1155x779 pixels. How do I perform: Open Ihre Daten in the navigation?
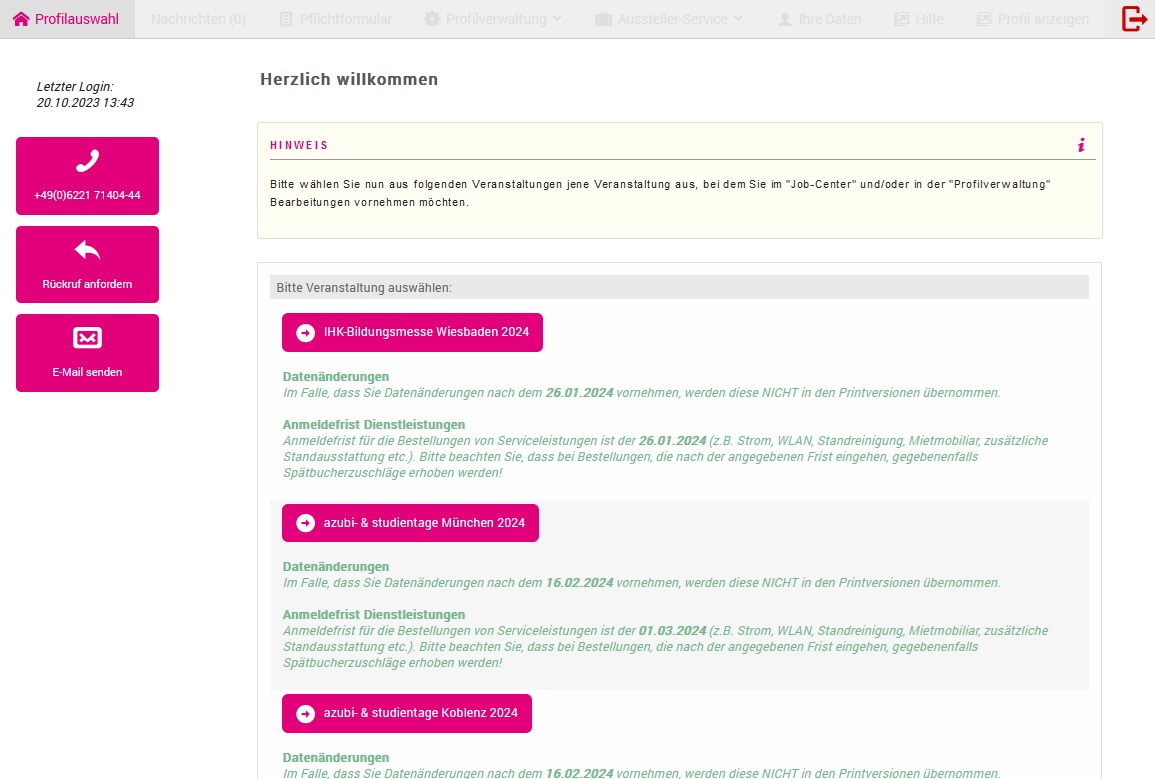tap(819, 19)
